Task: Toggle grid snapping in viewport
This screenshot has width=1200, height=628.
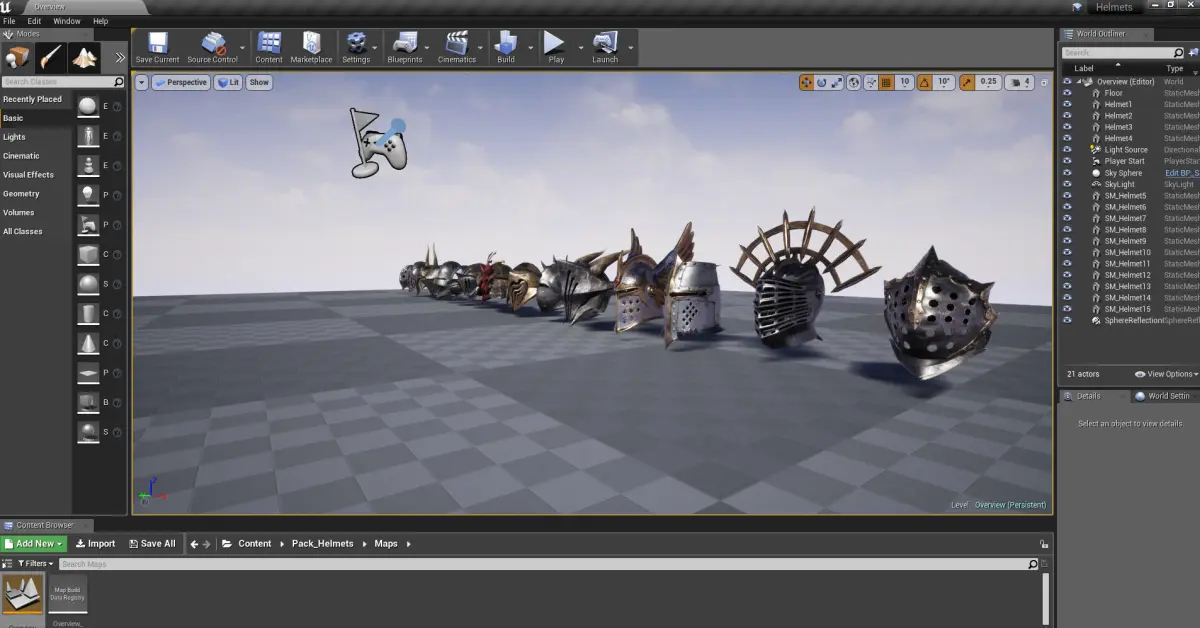Action: tap(887, 82)
